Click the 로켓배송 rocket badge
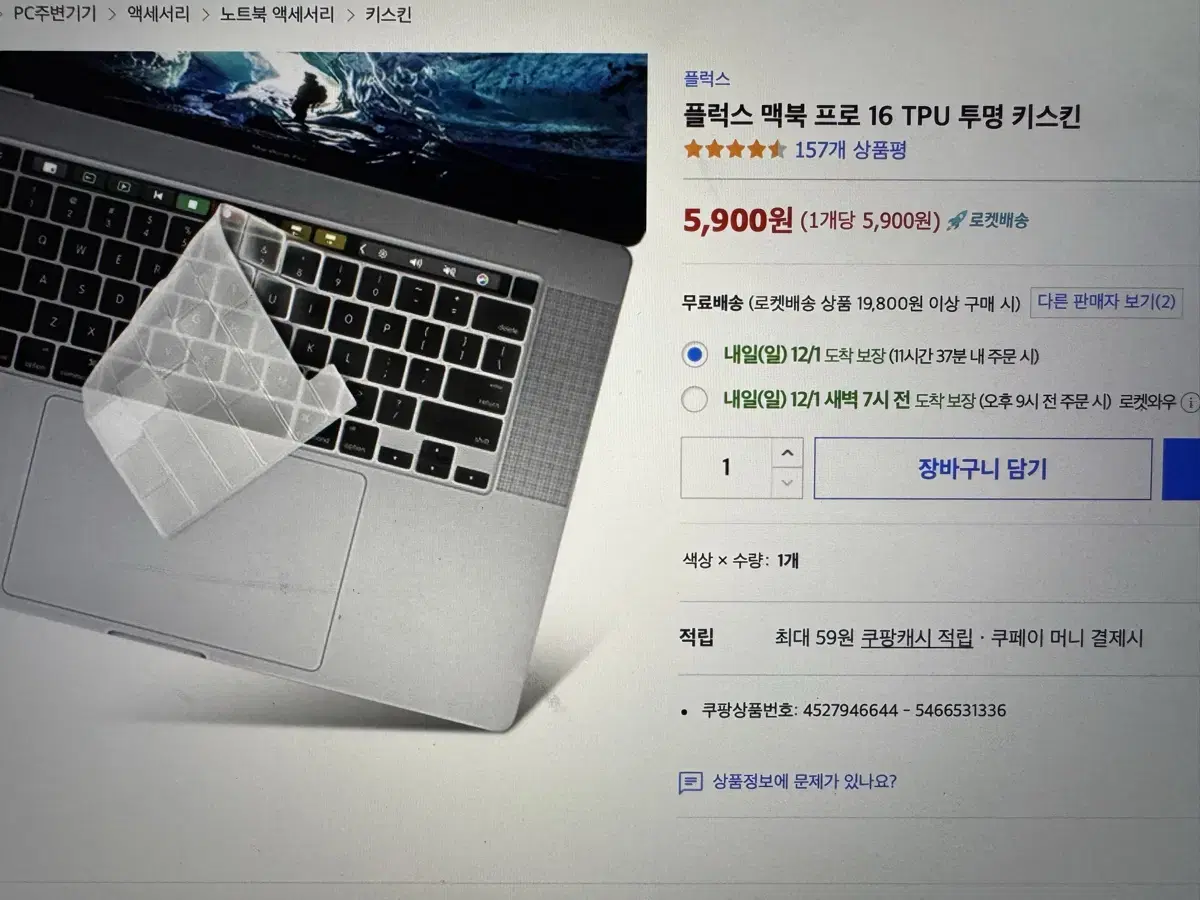The image size is (1200, 900). pyautogui.click(x=988, y=221)
